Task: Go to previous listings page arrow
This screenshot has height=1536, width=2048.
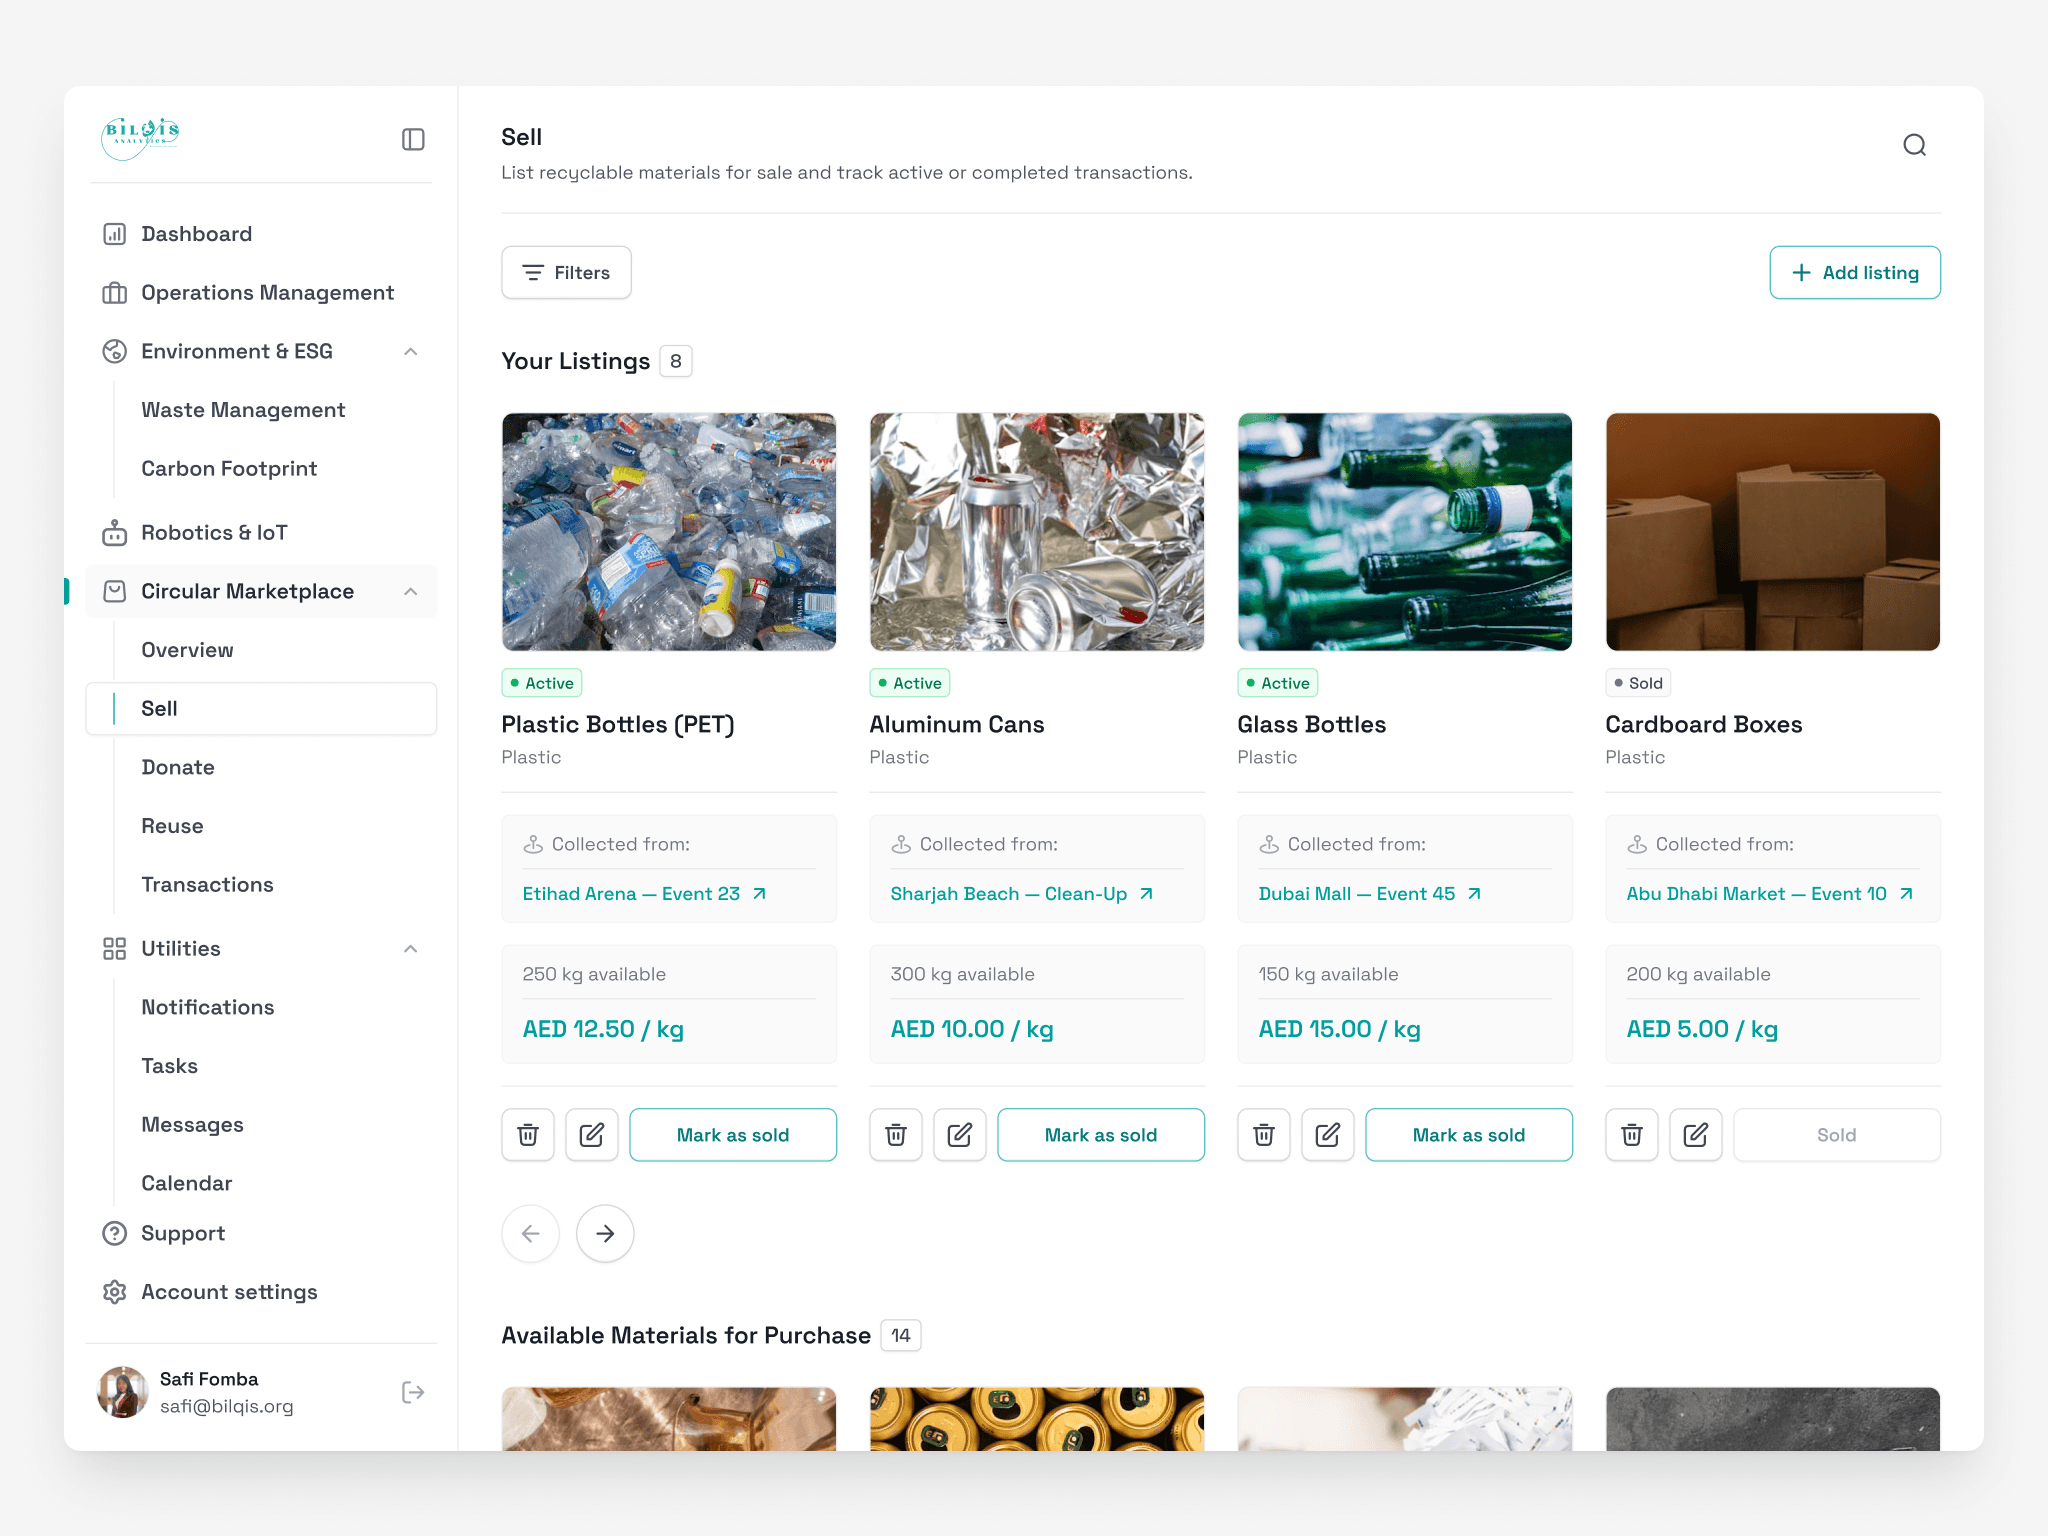Action: (531, 1233)
